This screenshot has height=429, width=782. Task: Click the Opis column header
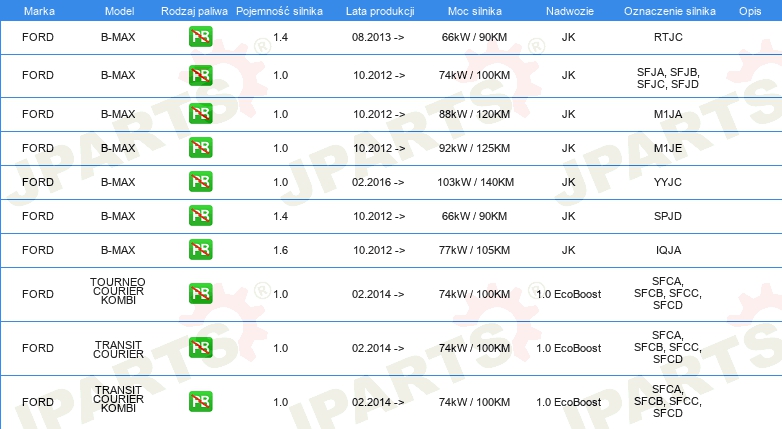point(750,11)
